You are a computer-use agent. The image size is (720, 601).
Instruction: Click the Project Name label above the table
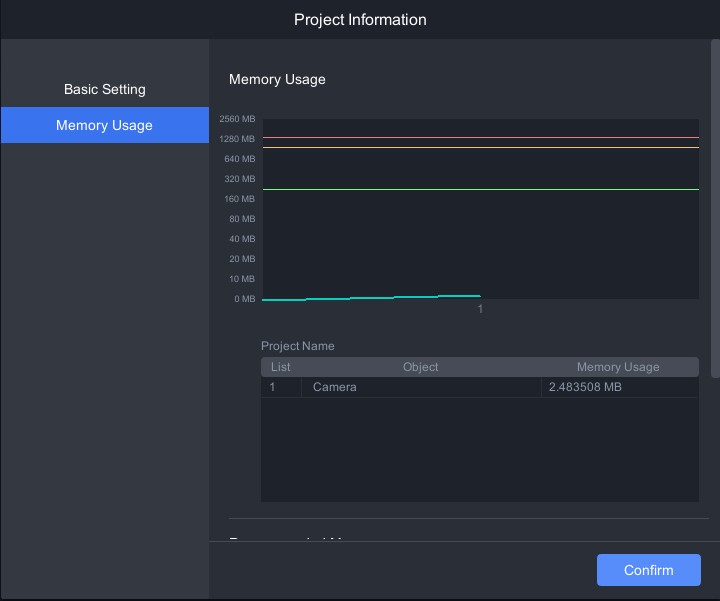click(x=298, y=346)
